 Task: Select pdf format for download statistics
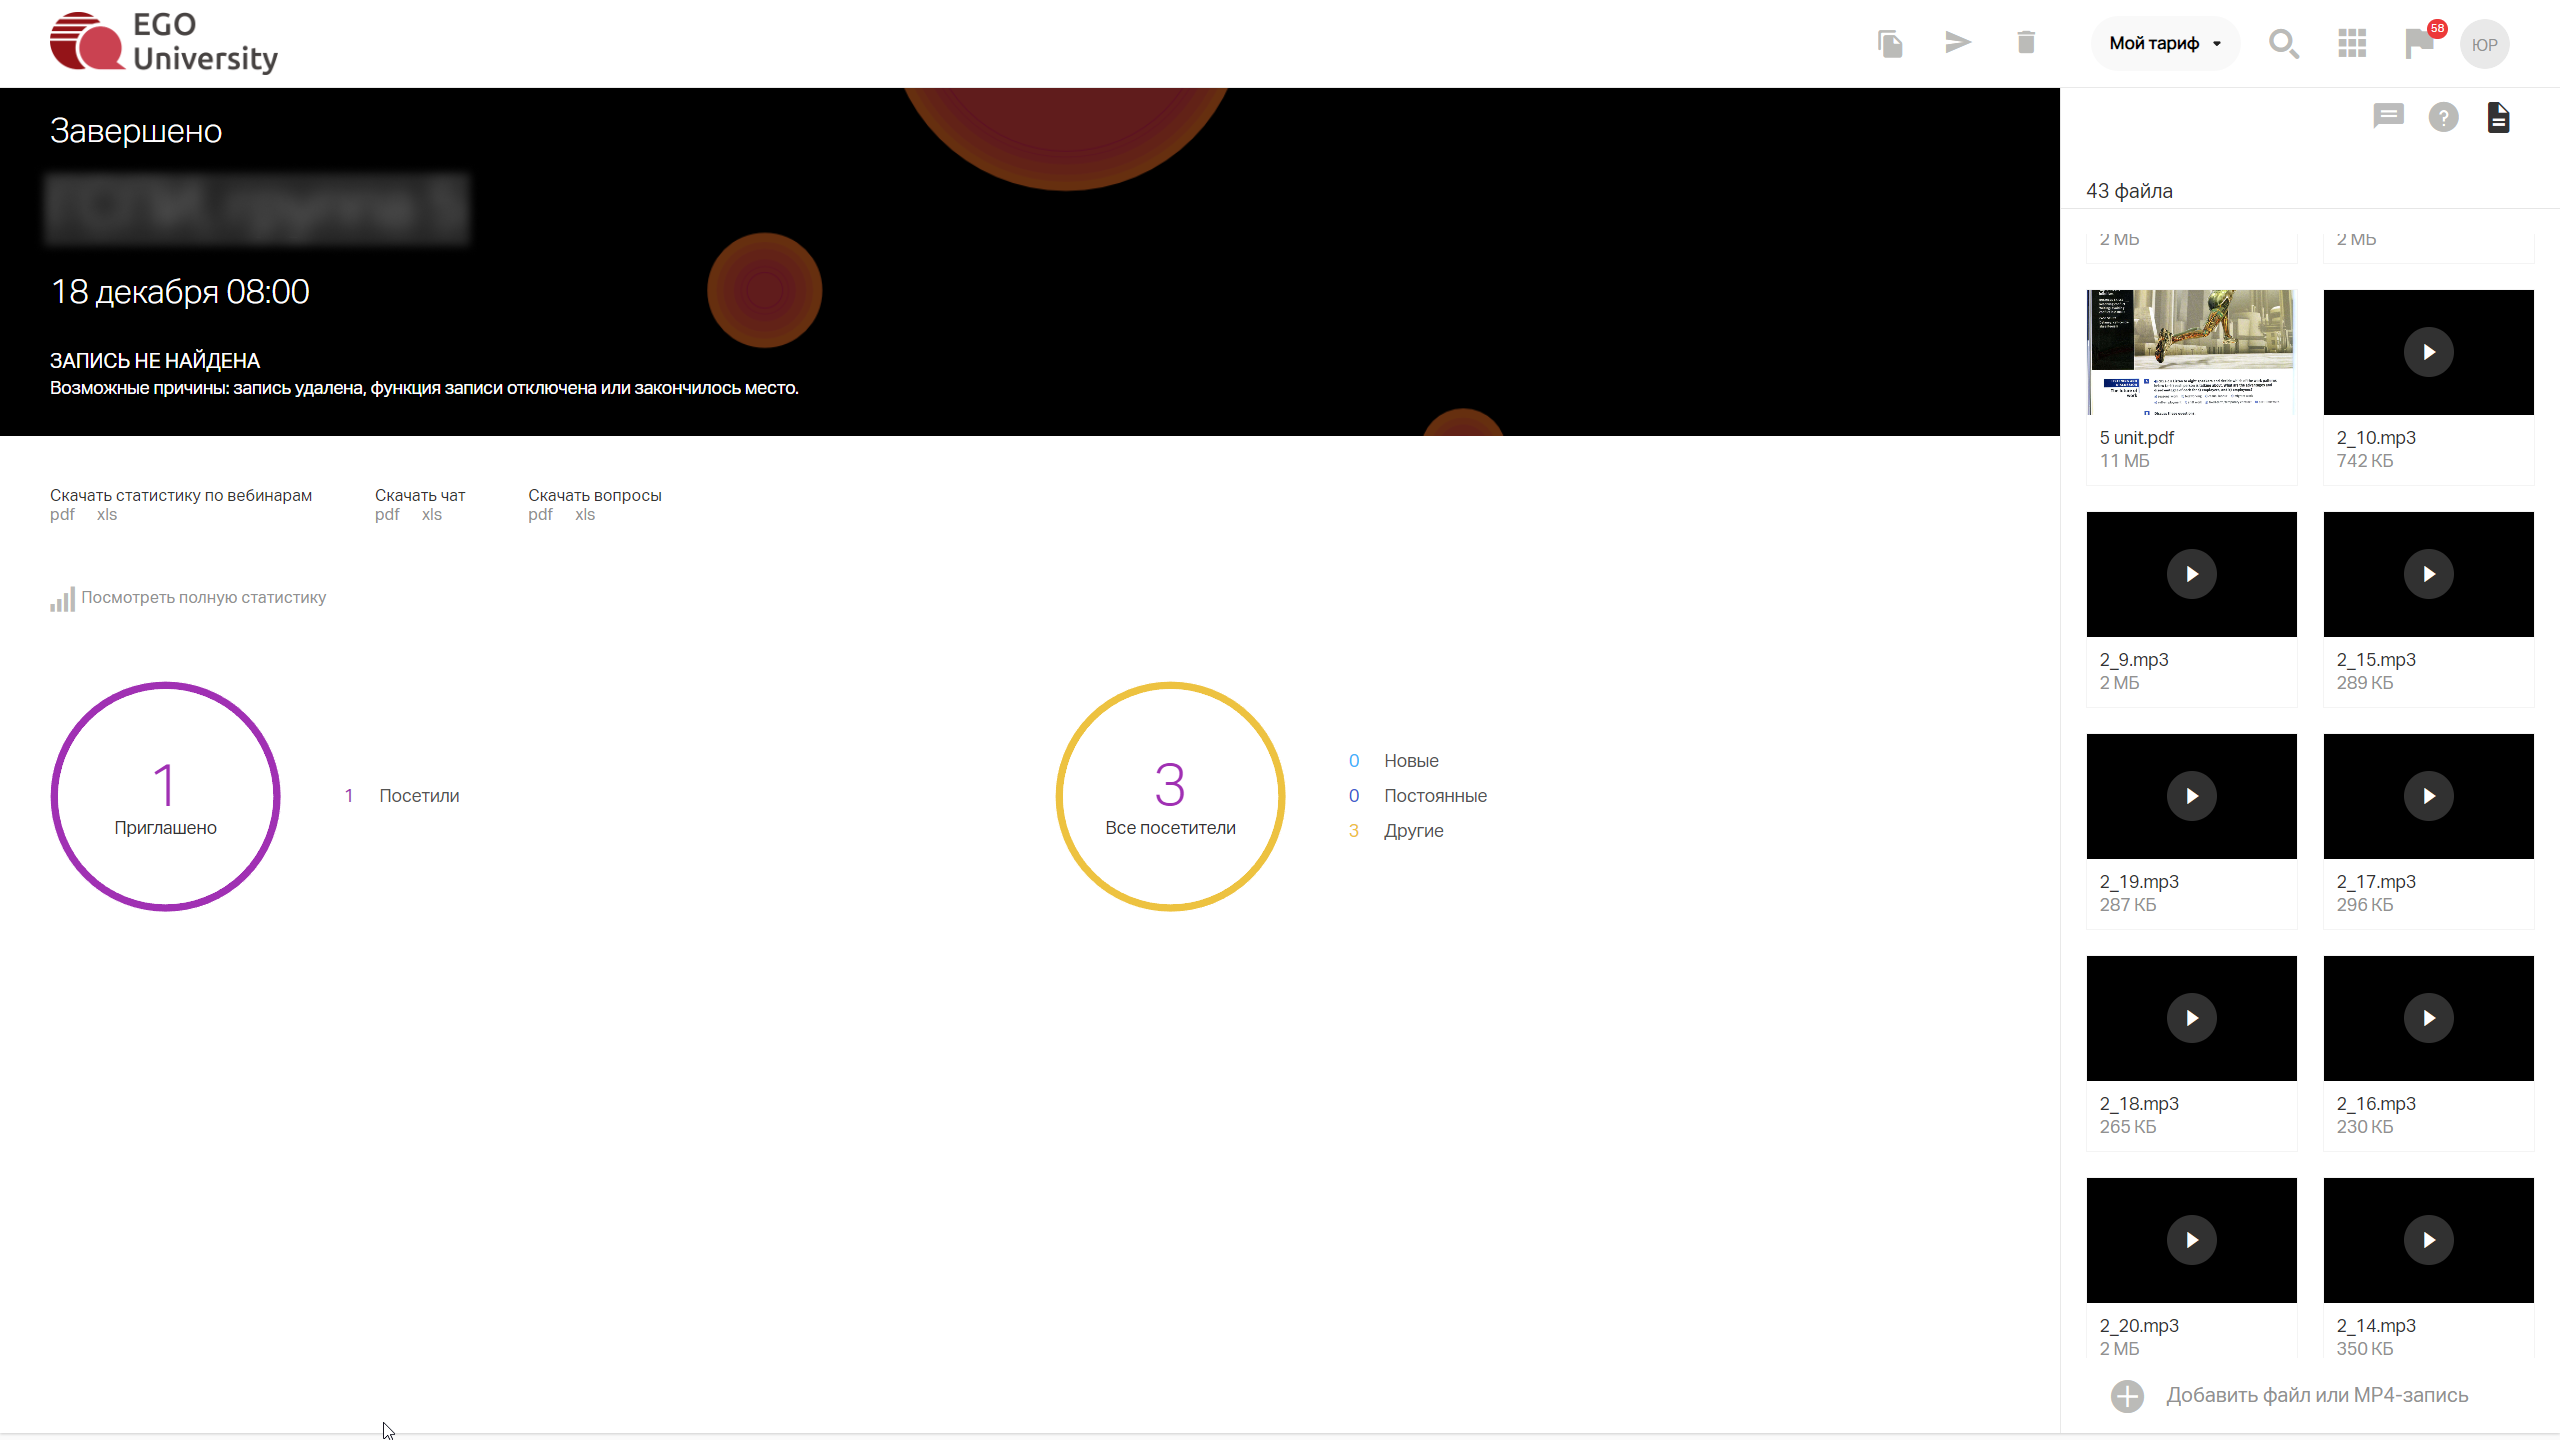pyautogui.click(x=62, y=513)
